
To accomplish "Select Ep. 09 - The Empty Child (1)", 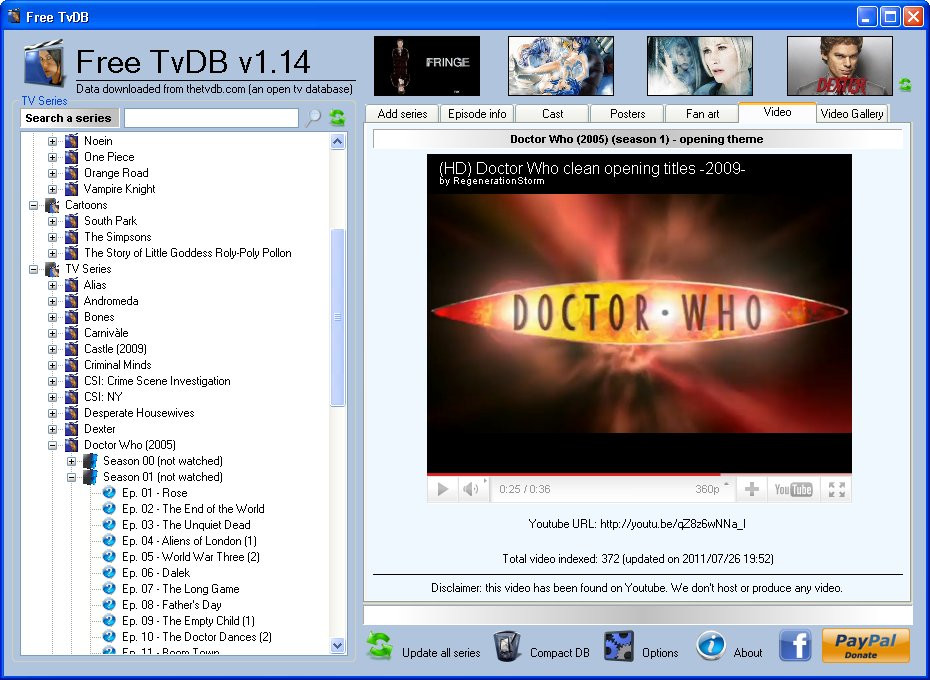I will (x=188, y=621).
